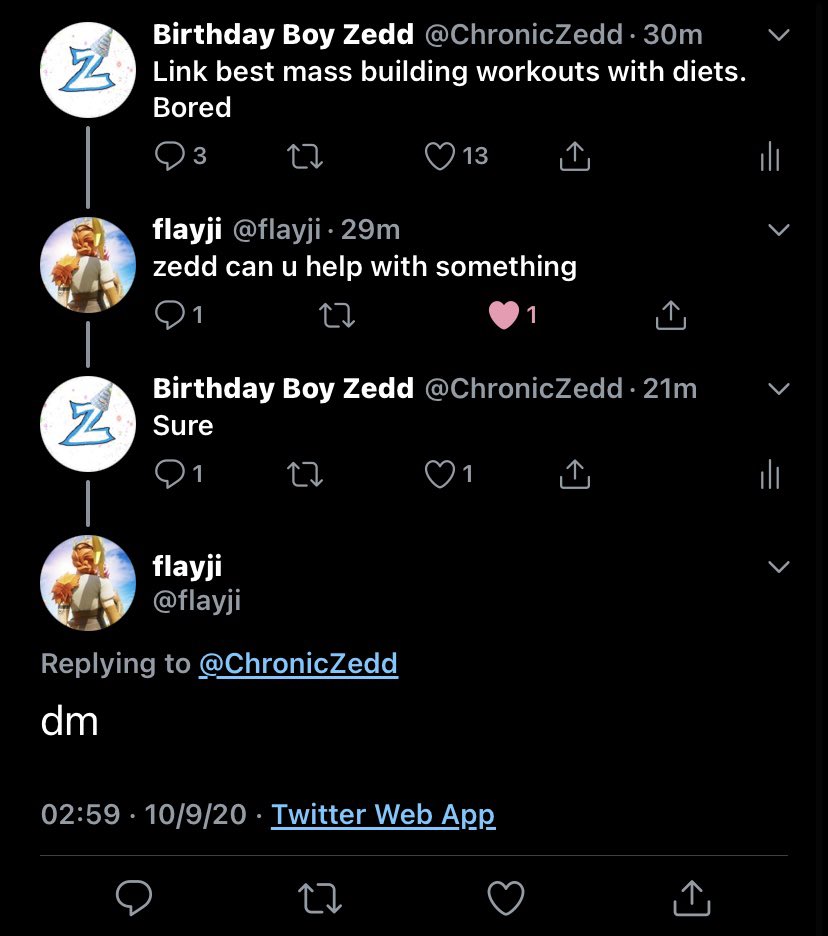828x936 pixels.
Task: Reply to the "Link best mass building" tweet
Action: 171,156
